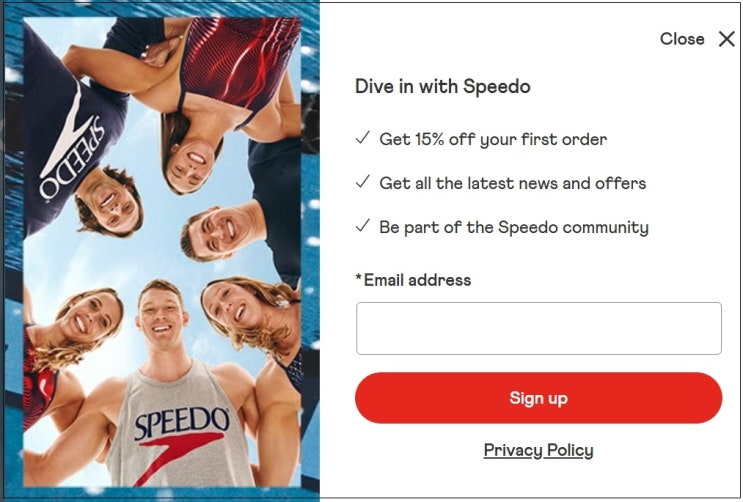The width and height of the screenshot is (743, 502).
Task: Click the checkmark beside 15% off offer
Action: click(362, 138)
